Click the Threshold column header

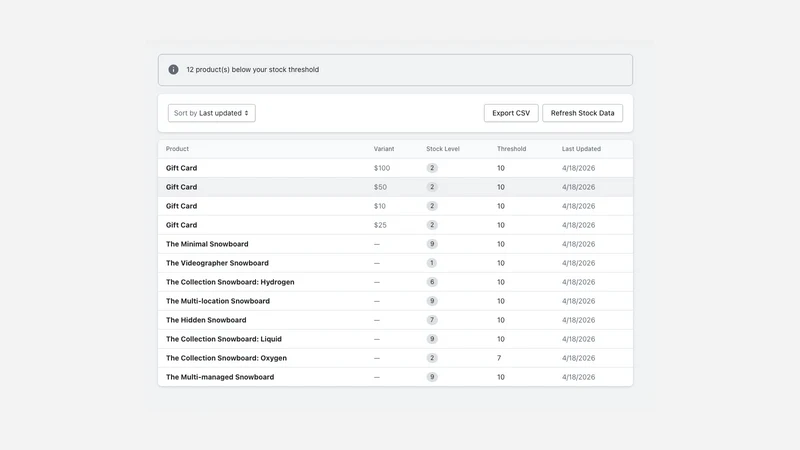(511, 149)
